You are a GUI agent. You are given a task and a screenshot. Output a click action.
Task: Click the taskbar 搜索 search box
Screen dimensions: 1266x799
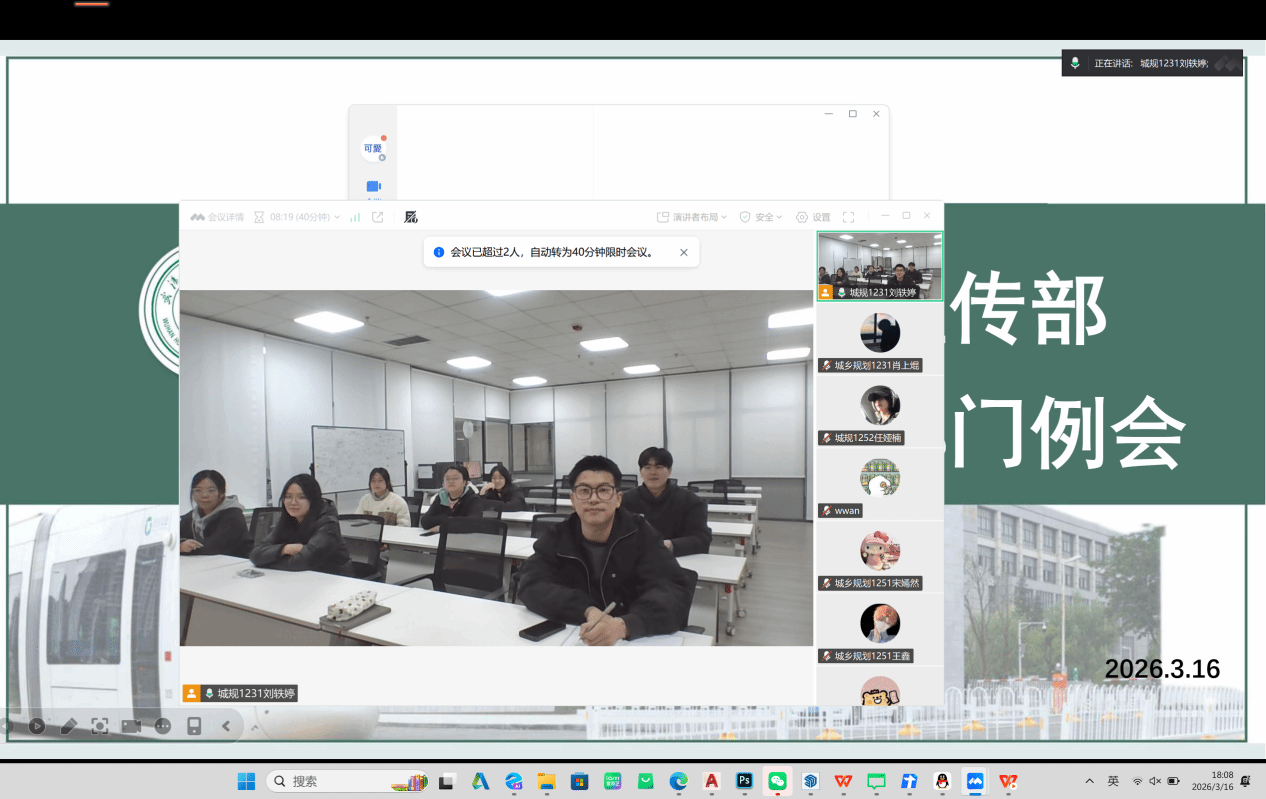[330, 781]
